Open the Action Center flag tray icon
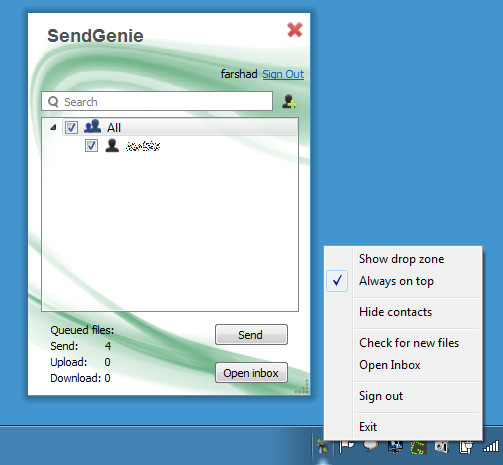 (347, 447)
